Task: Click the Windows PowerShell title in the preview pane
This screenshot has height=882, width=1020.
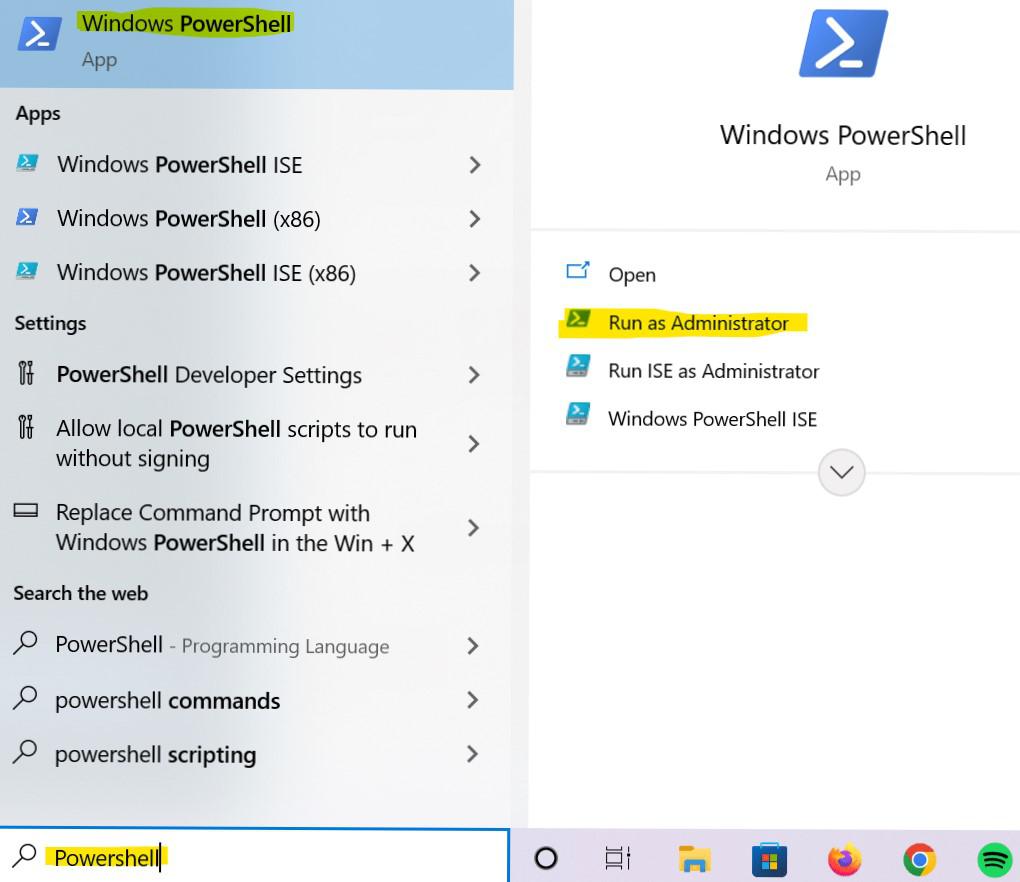Action: [843, 136]
